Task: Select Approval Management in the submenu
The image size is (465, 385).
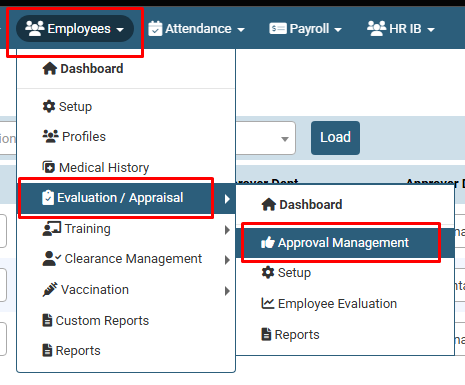Action: [x=345, y=243]
